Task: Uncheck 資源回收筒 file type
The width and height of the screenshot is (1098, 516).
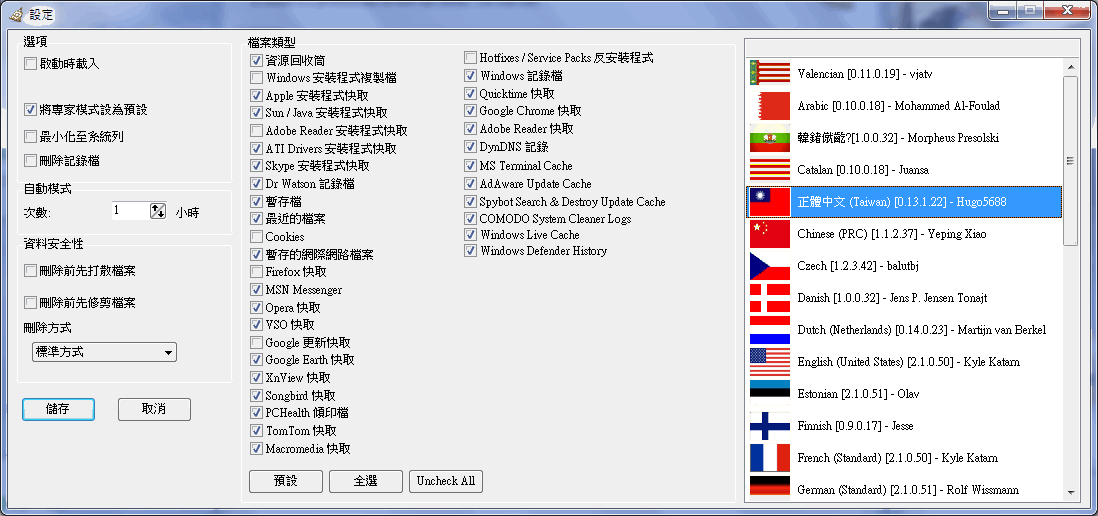Action: pyautogui.click(x=256, y=61)
